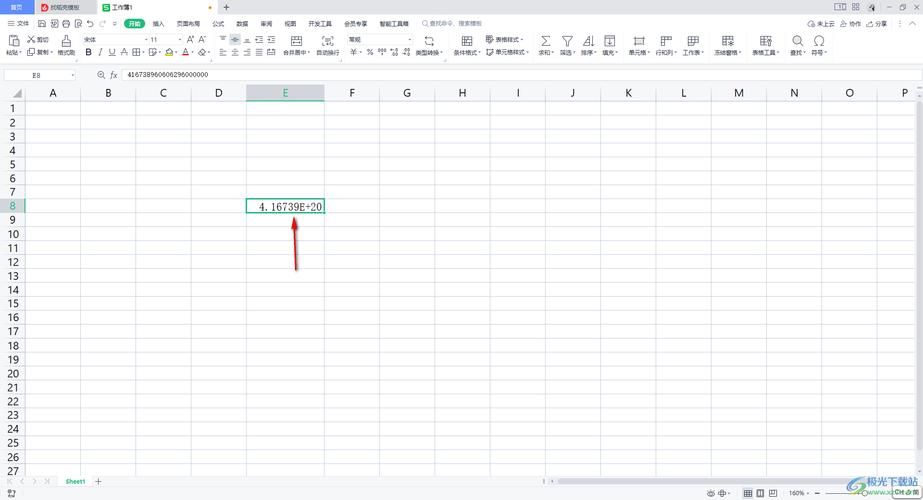Switch to the Page Layout ribbon tab
923x500 pixels.
[x=188, y=24]
